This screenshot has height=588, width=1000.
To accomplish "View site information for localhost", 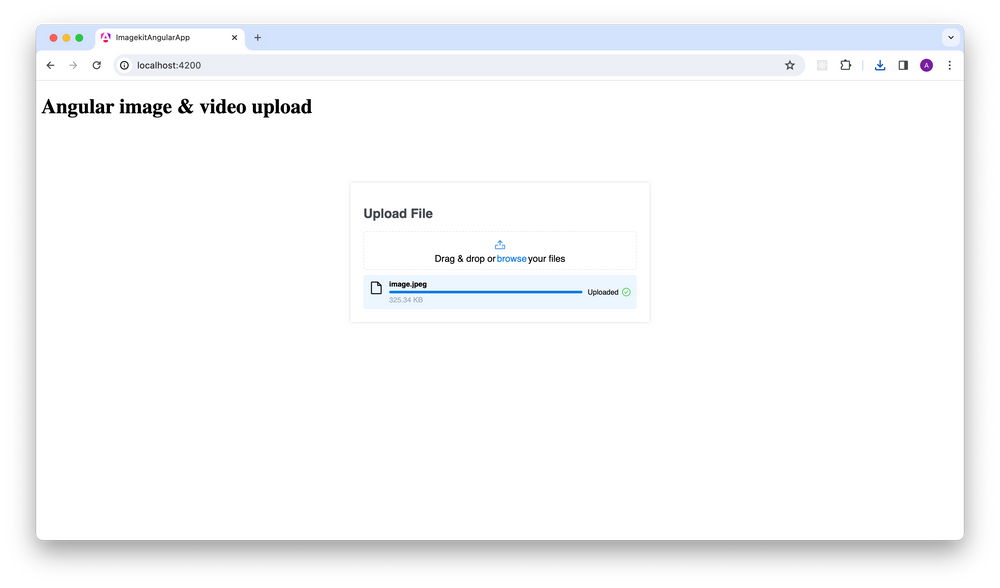I will (x=125, y=65).
